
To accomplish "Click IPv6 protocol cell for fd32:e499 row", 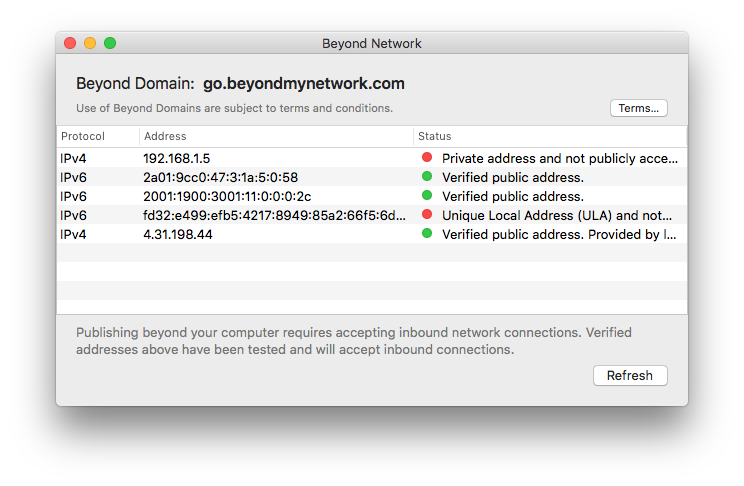I will [73, 215].
